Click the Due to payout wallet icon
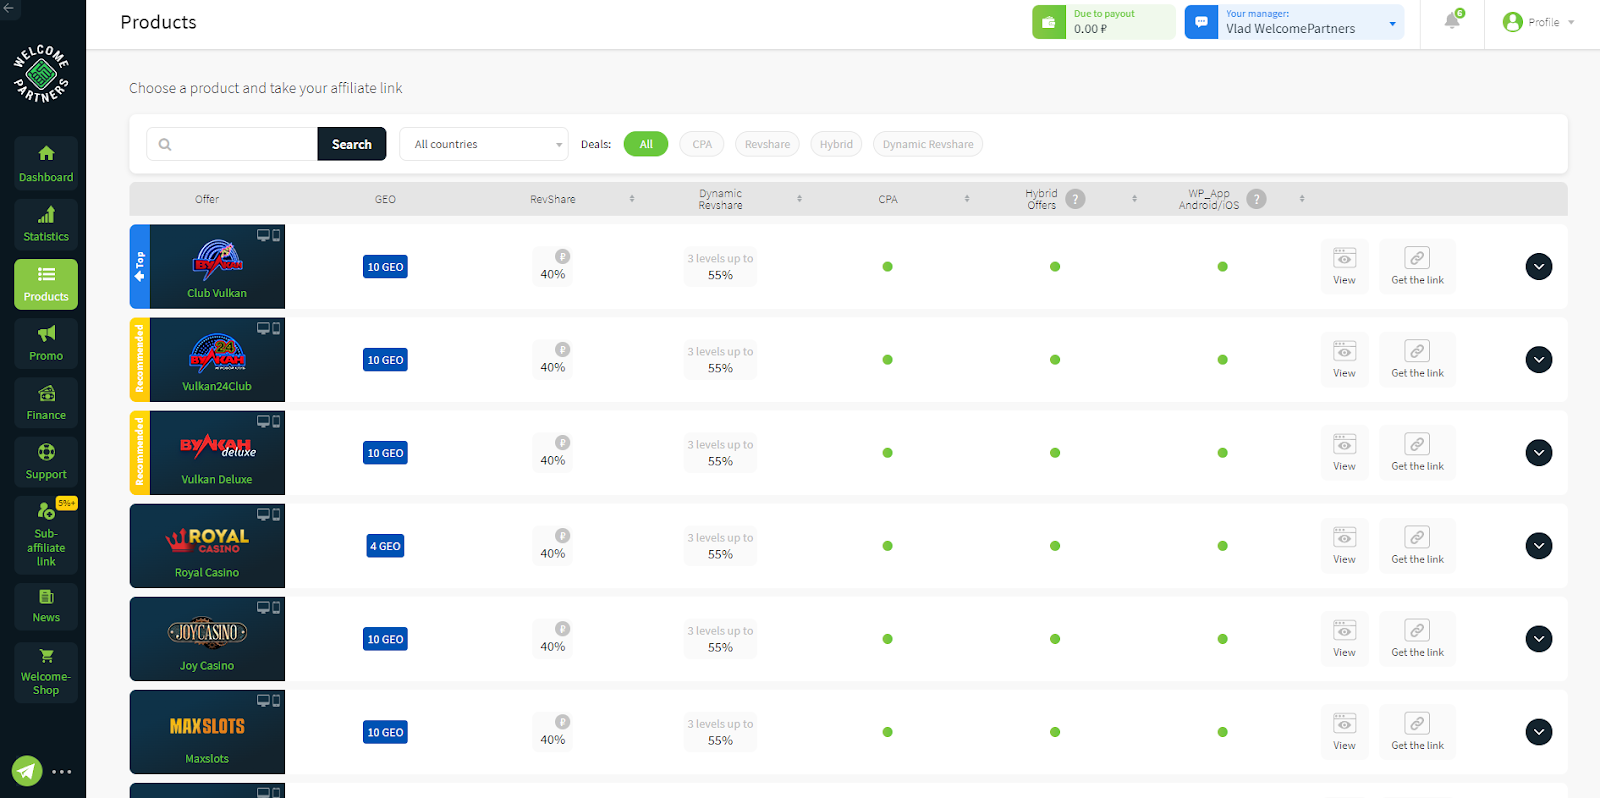 point(1048,22)
